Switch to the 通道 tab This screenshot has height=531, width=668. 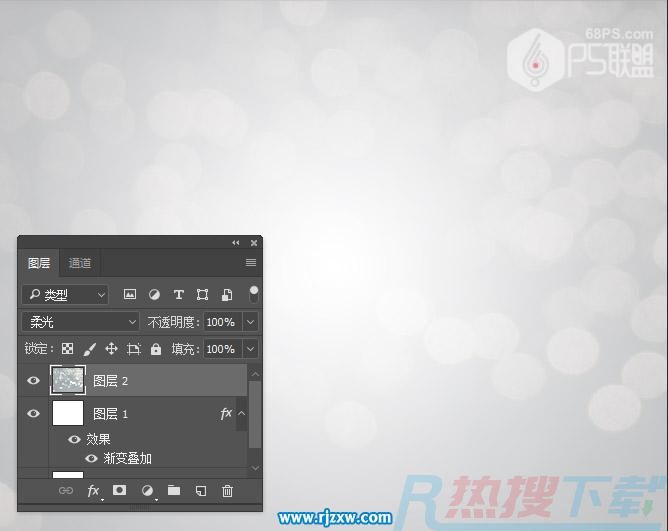80,263
